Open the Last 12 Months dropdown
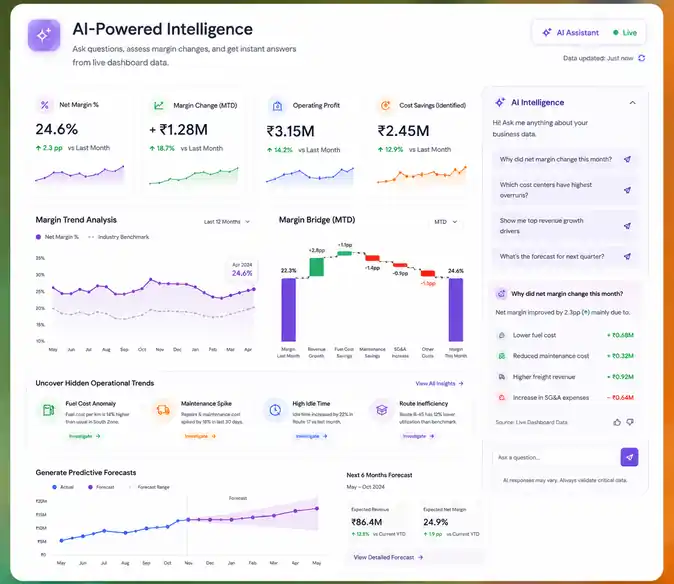 227,222
